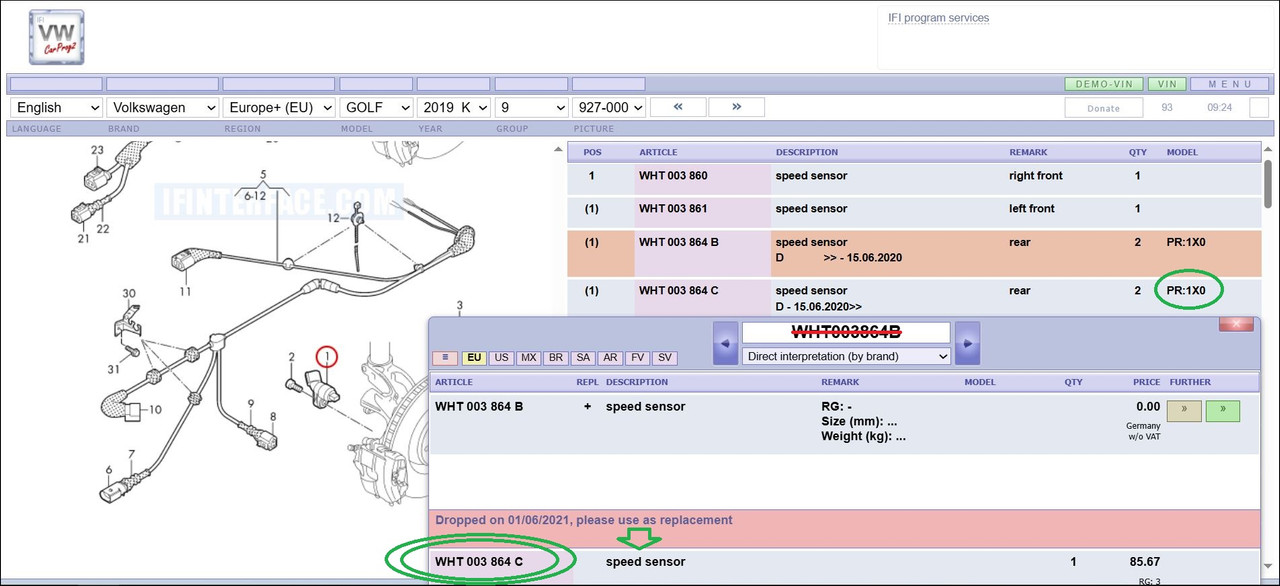Open the Model dropdown showing GOLF
The image size is (1280, 586).
pos(376,107)
